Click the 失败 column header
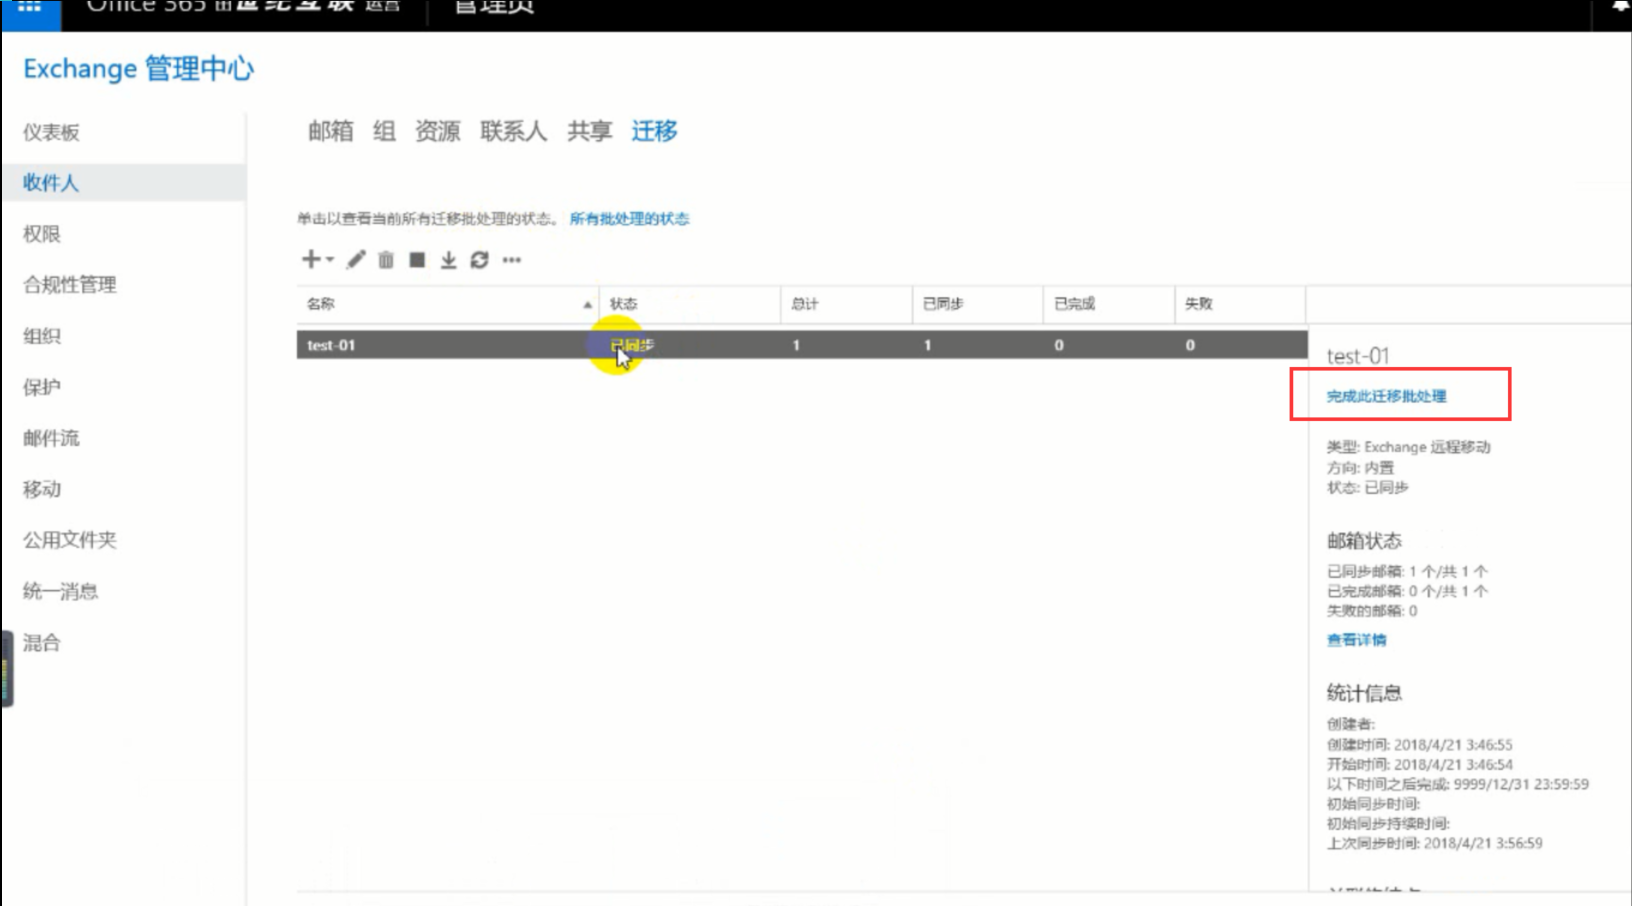The height and width of the screenshot is (906, 1632). [1240, 304]
